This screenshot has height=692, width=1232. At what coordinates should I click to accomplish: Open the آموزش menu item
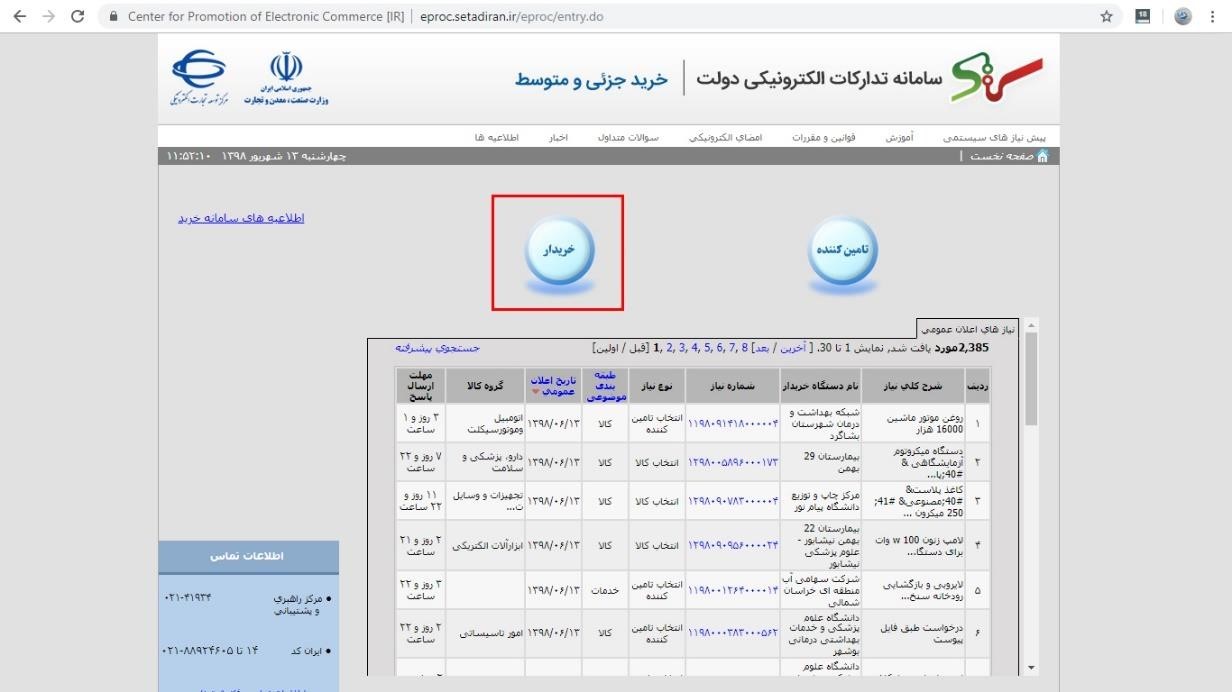pos(898,137)
